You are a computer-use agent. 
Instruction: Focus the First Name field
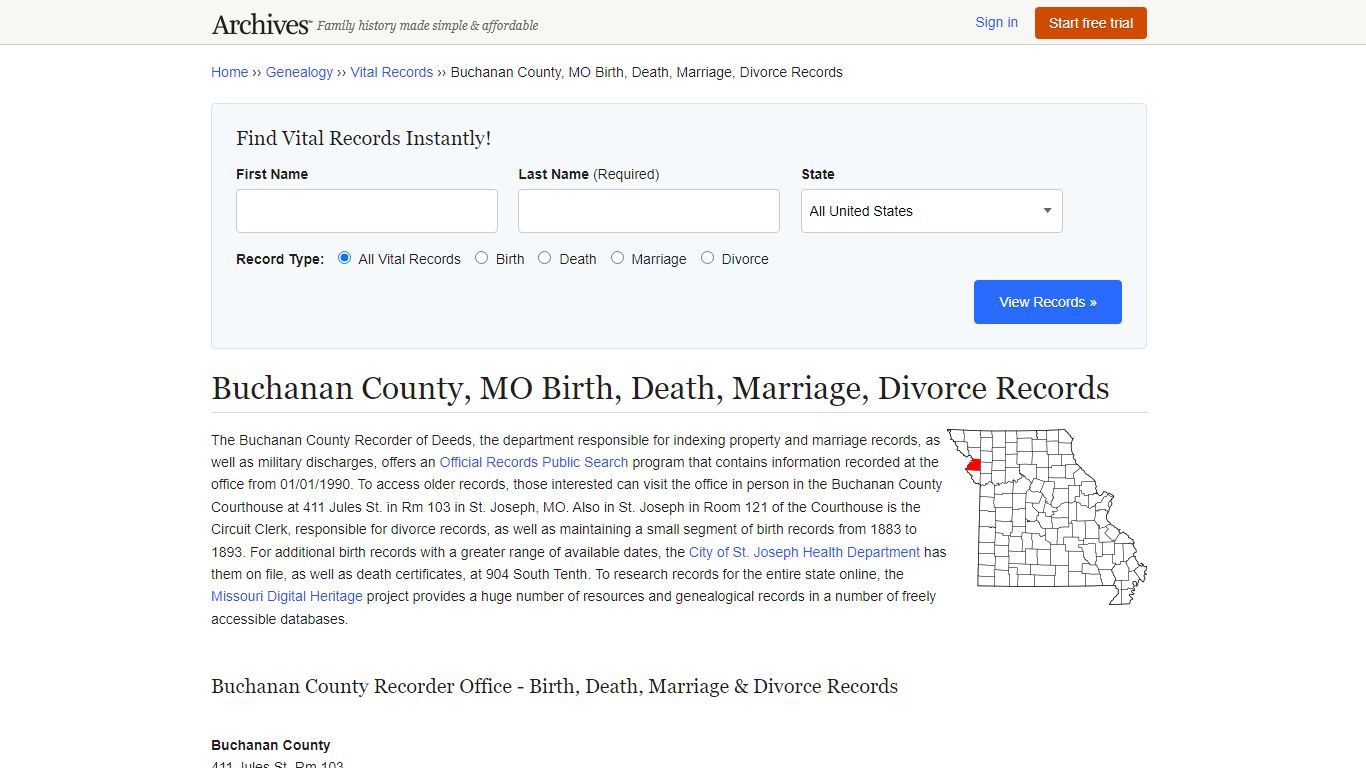point(367,211)
